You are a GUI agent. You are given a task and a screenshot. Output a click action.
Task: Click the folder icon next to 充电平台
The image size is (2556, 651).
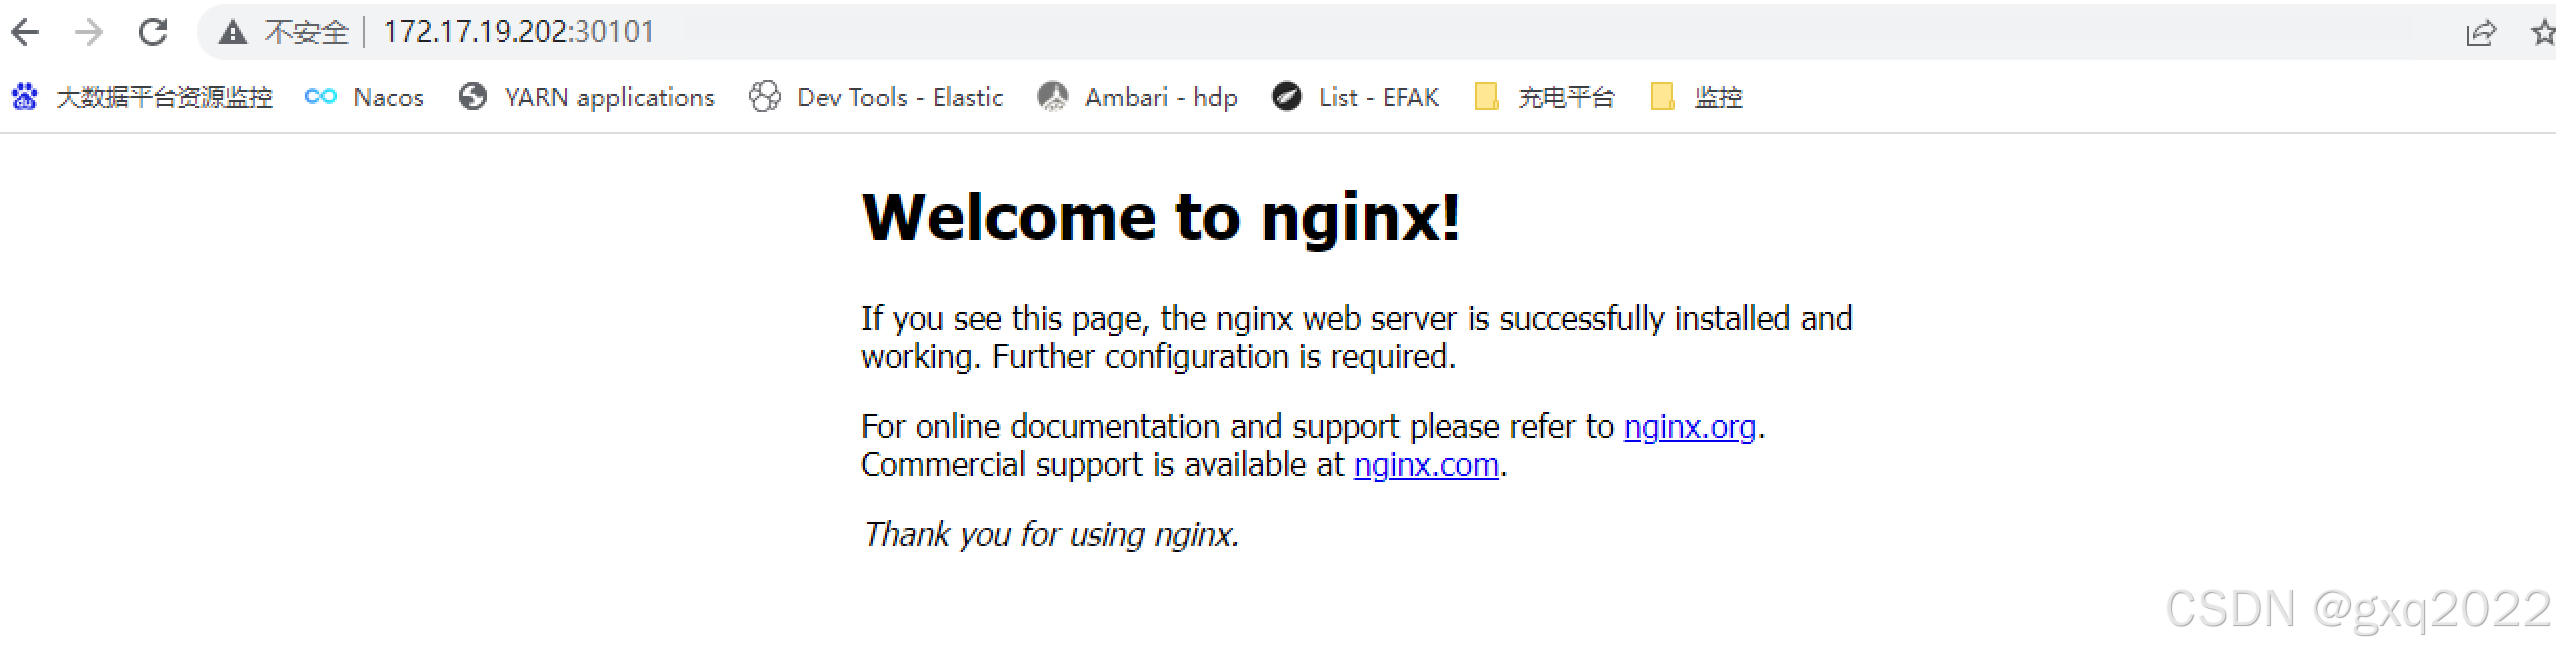point(1487,97)
